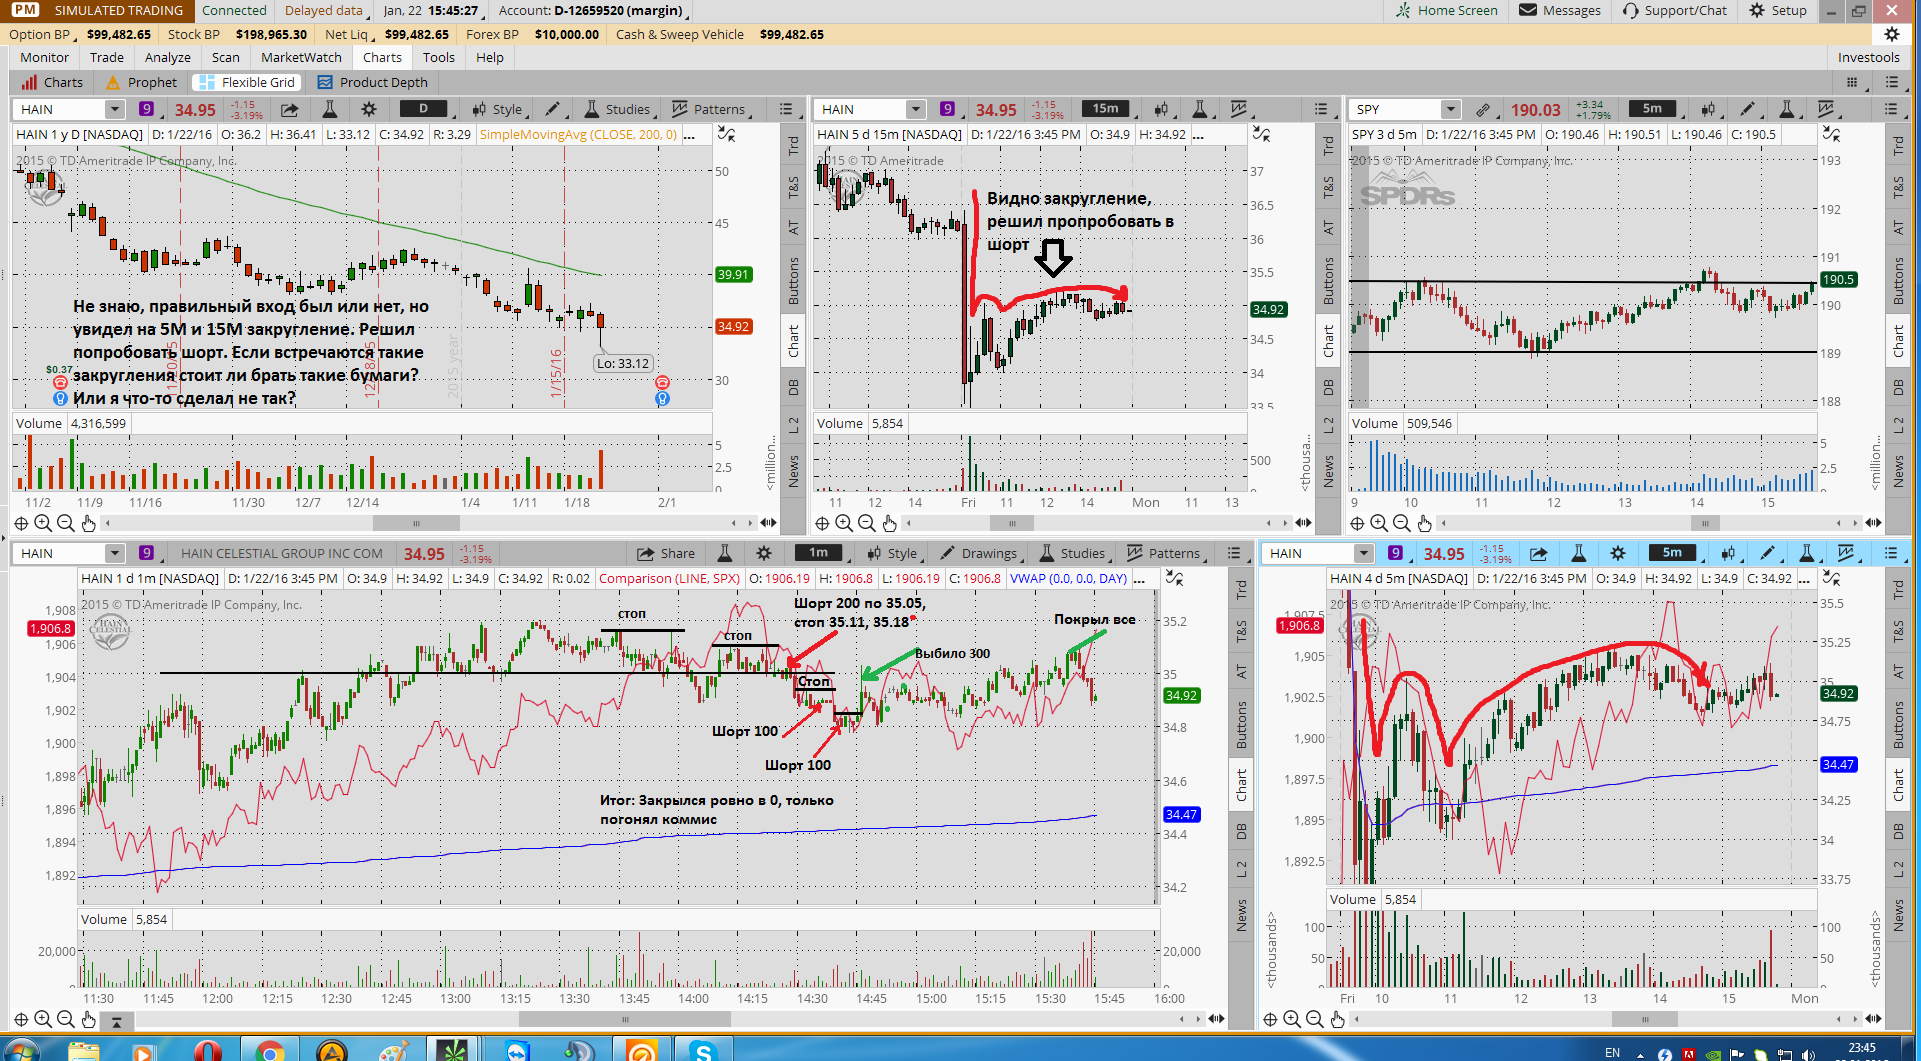The height and width of the screenshot is (1061, 1921).
Task: Click chain link icon next to SPY symbol
Action: (1484, 109)
